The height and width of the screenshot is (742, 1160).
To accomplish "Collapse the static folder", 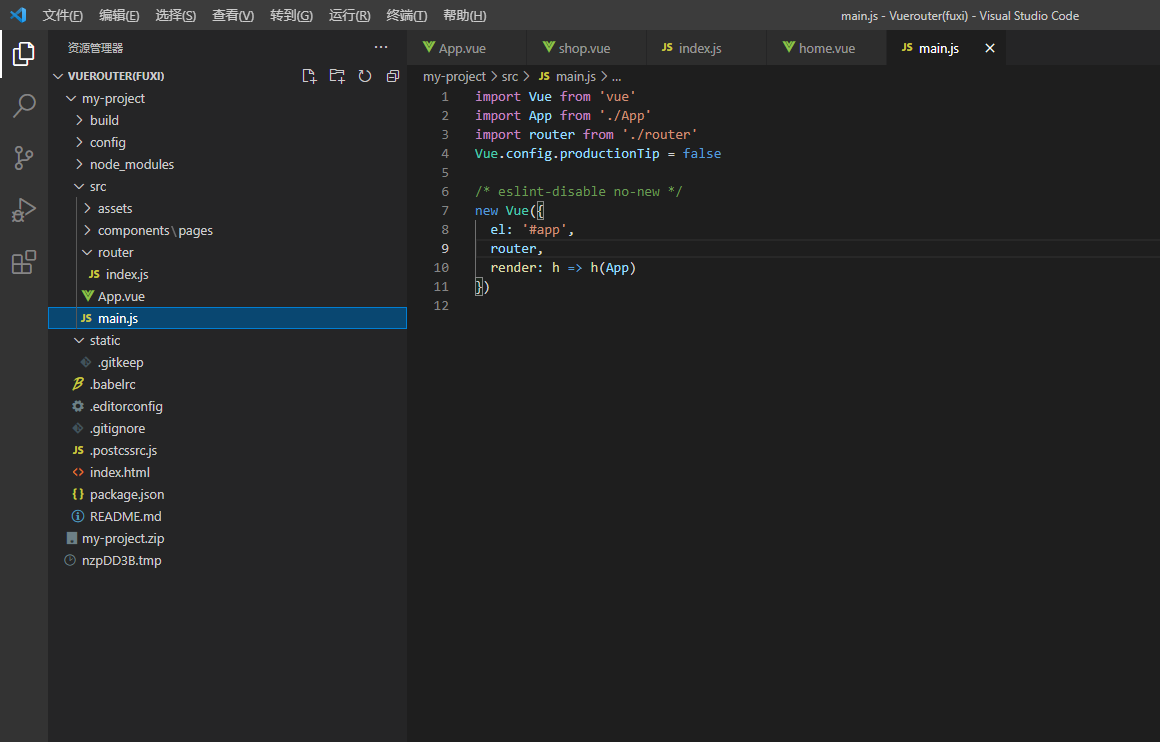I will point(227,340).
